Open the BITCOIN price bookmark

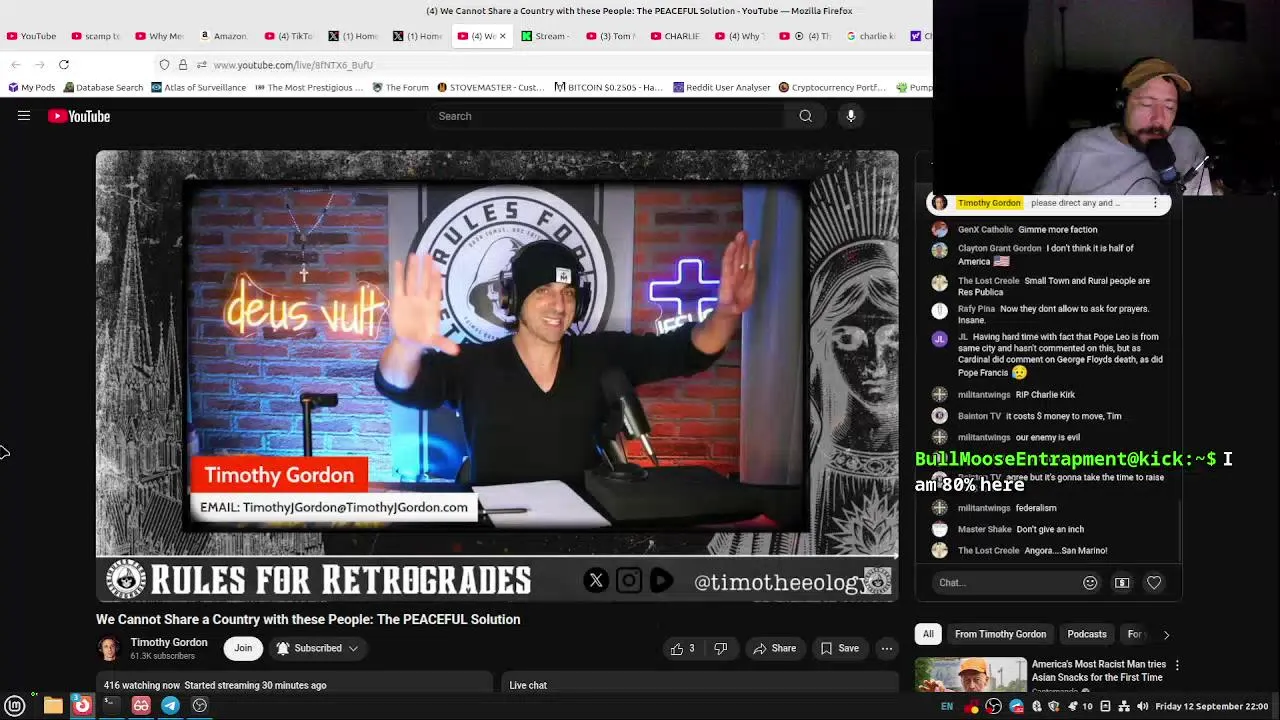tap(609, 87)
